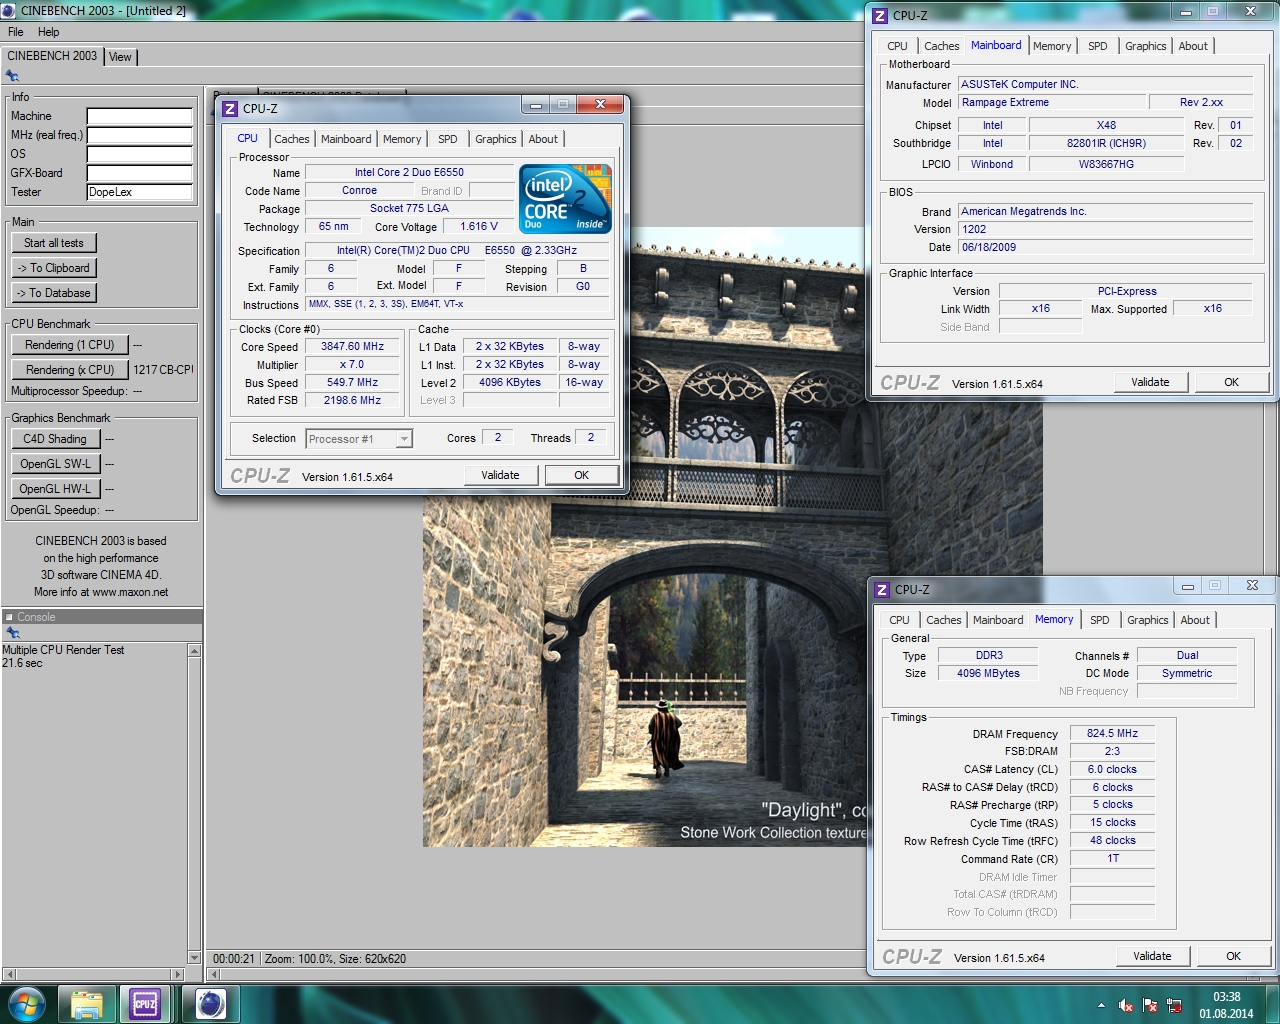Click Start all tests button

(x=54, y=243)
